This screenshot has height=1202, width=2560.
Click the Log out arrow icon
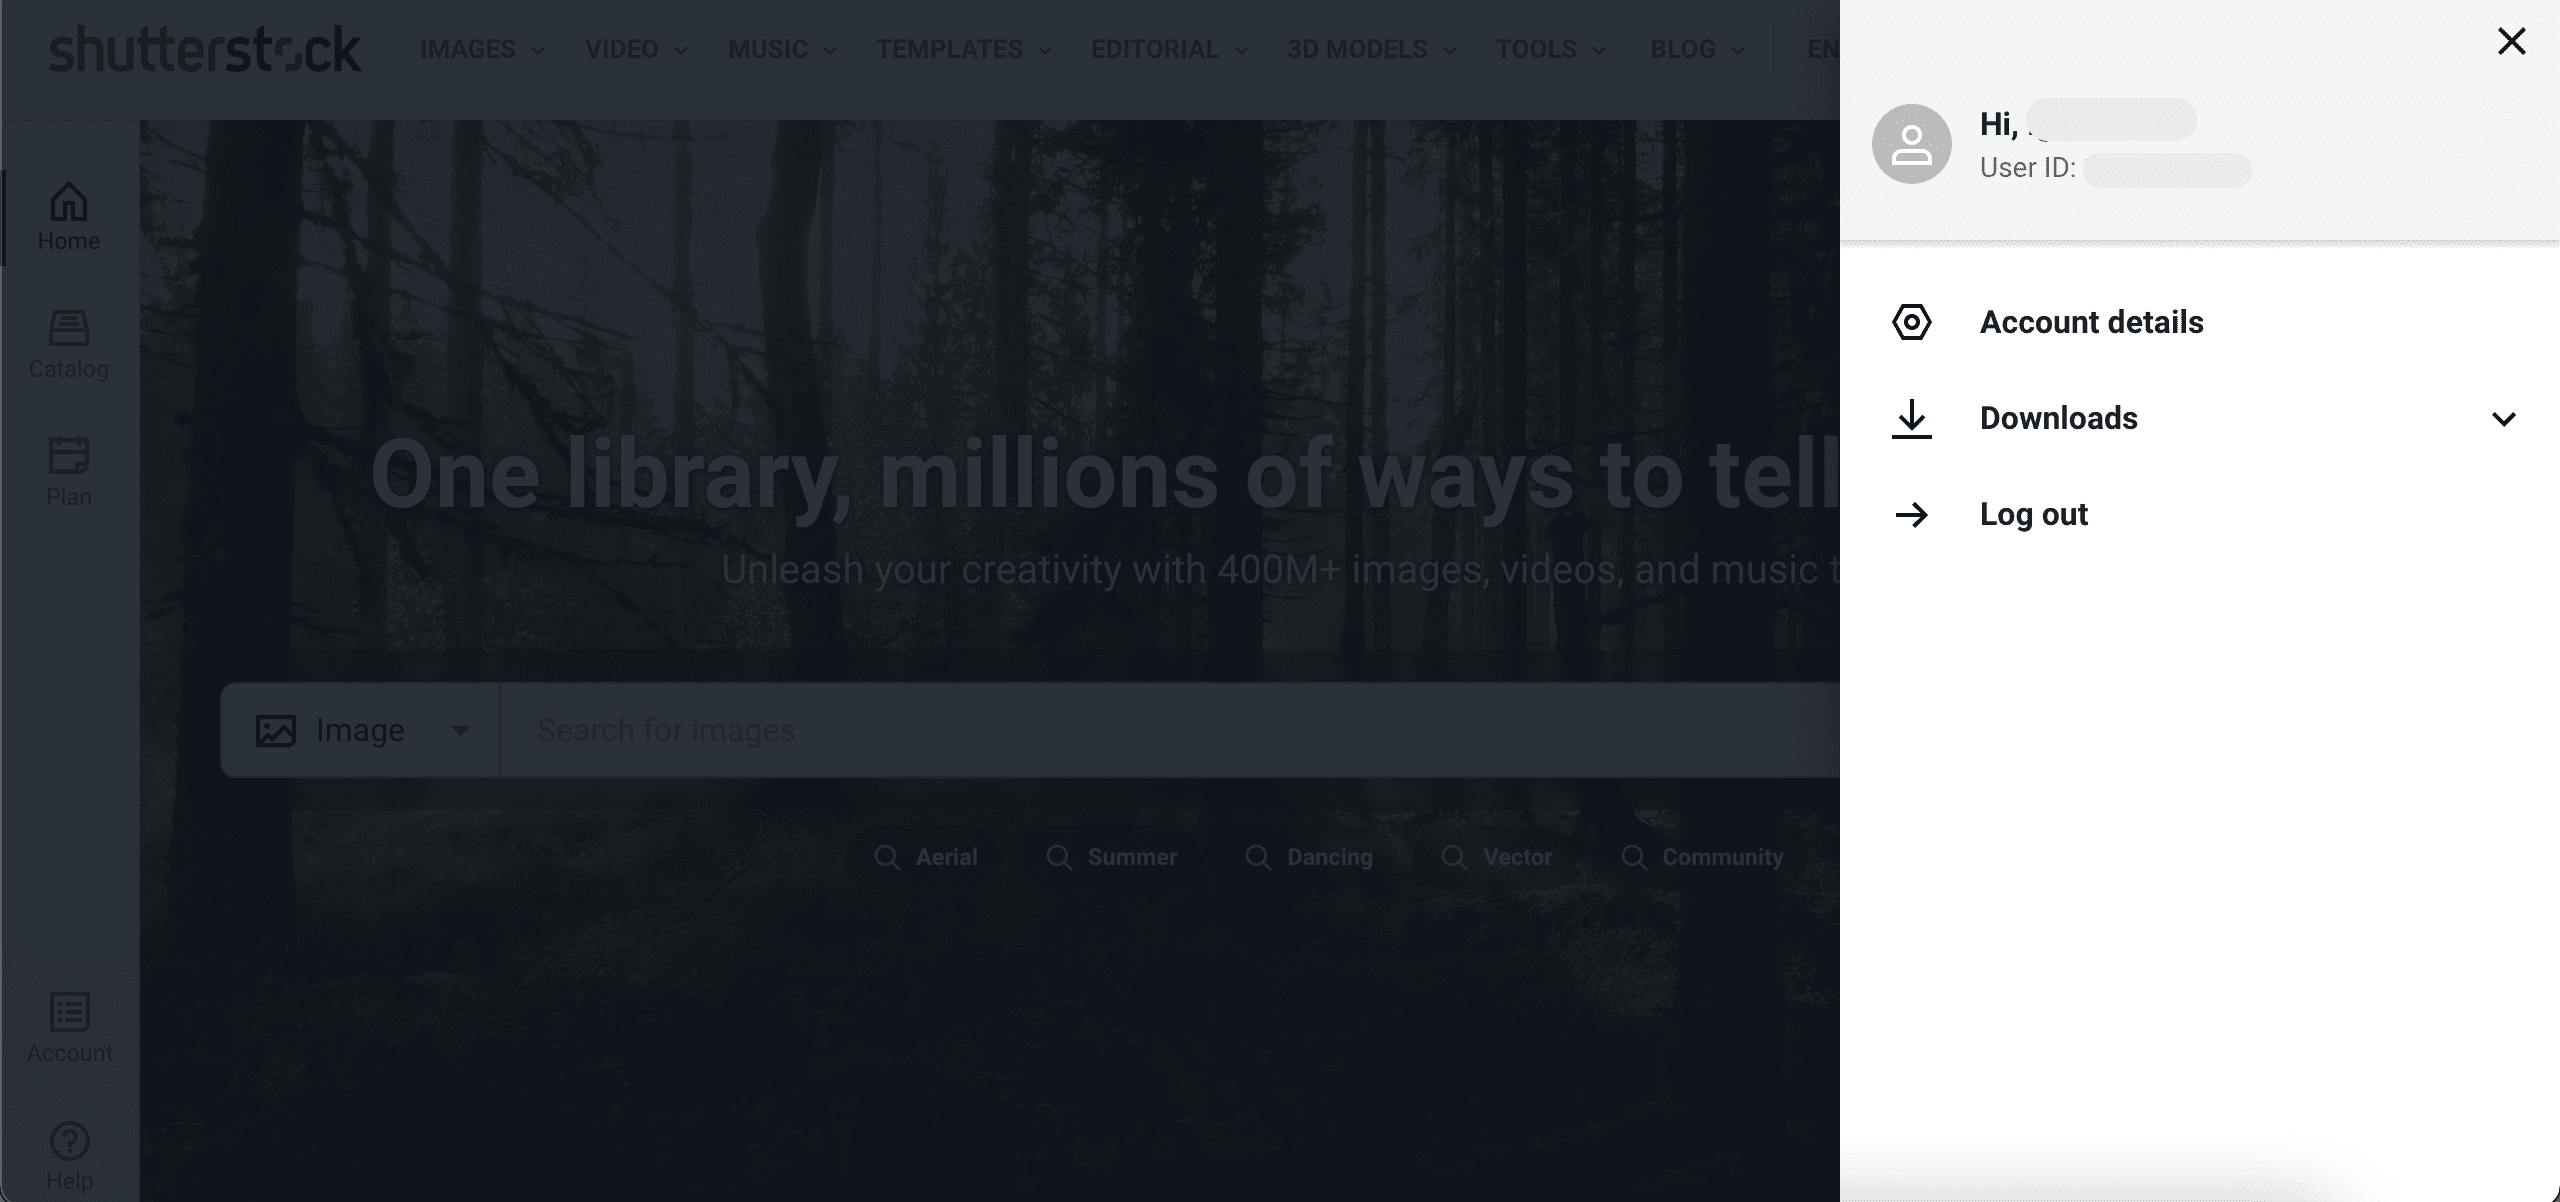click(x=1911, y=514)
